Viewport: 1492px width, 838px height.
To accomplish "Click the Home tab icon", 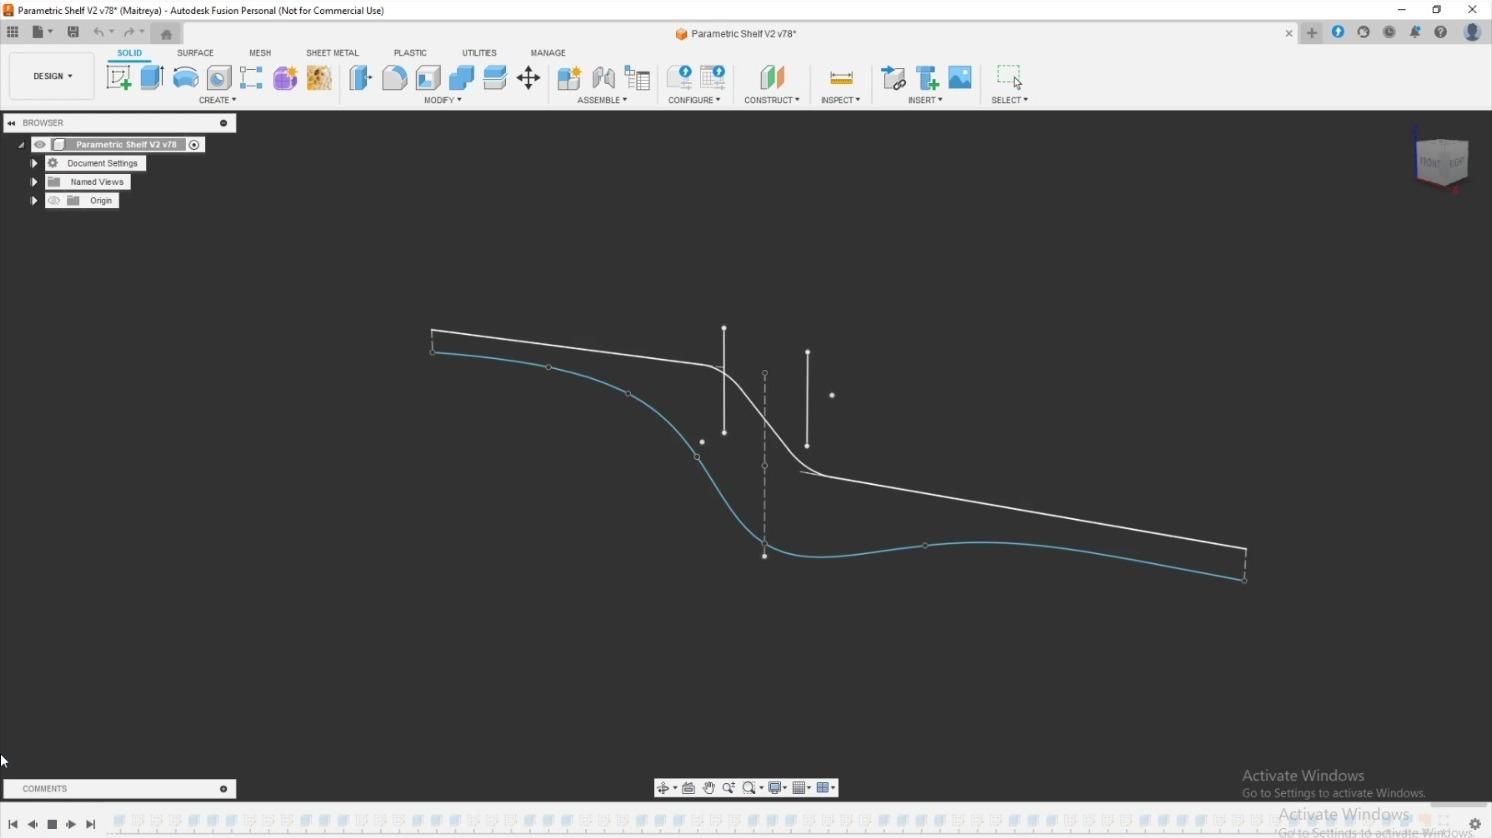I will point(166,34).
